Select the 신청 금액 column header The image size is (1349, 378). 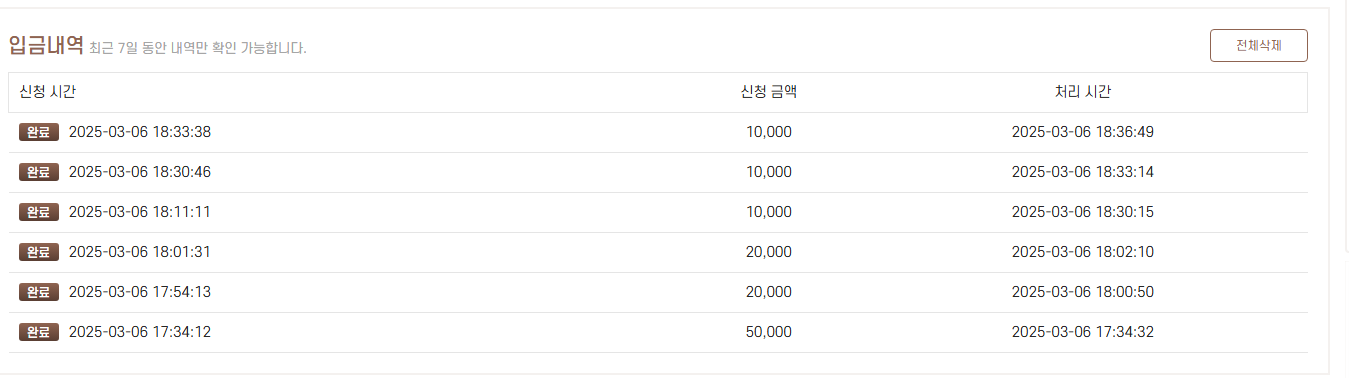coord(768,92)
